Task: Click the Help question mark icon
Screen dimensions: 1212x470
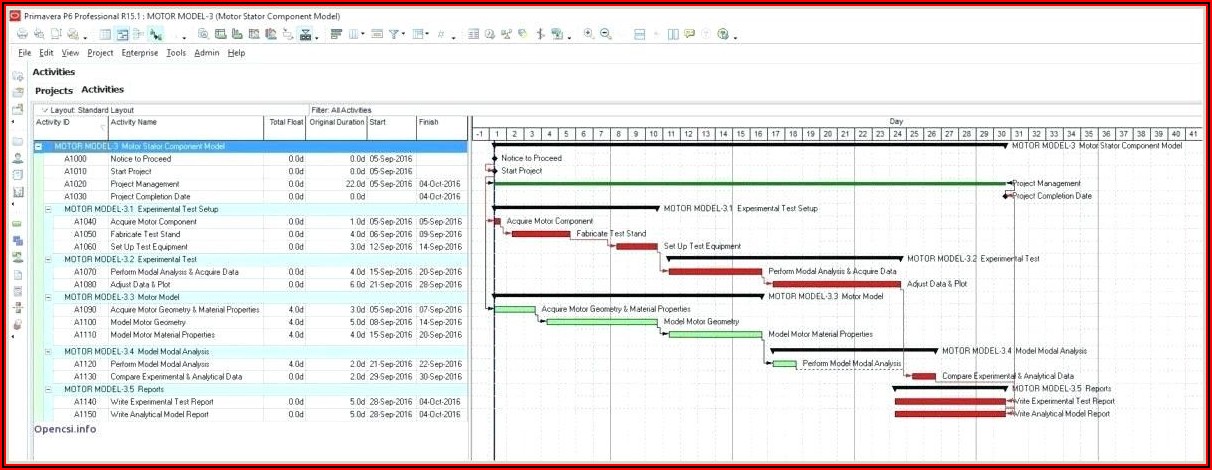Action: pos(722,34)
